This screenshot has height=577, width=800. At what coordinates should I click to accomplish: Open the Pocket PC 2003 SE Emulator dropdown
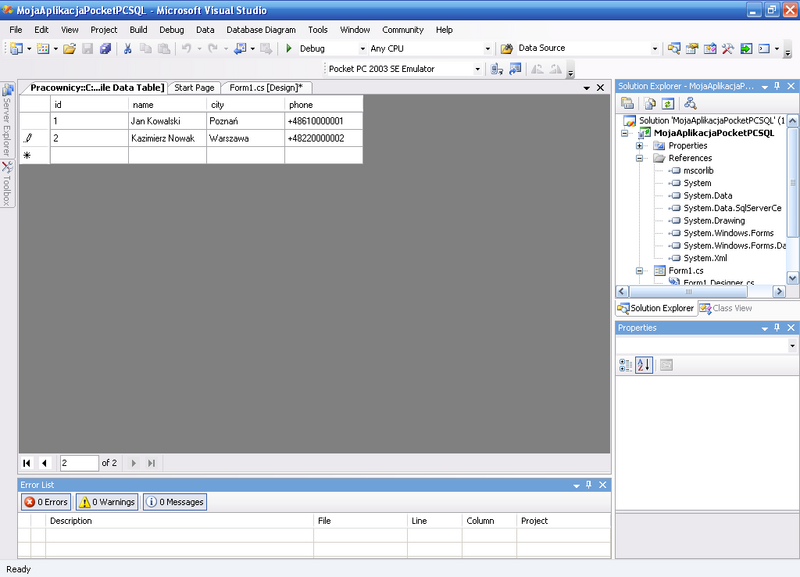[478, 69]
